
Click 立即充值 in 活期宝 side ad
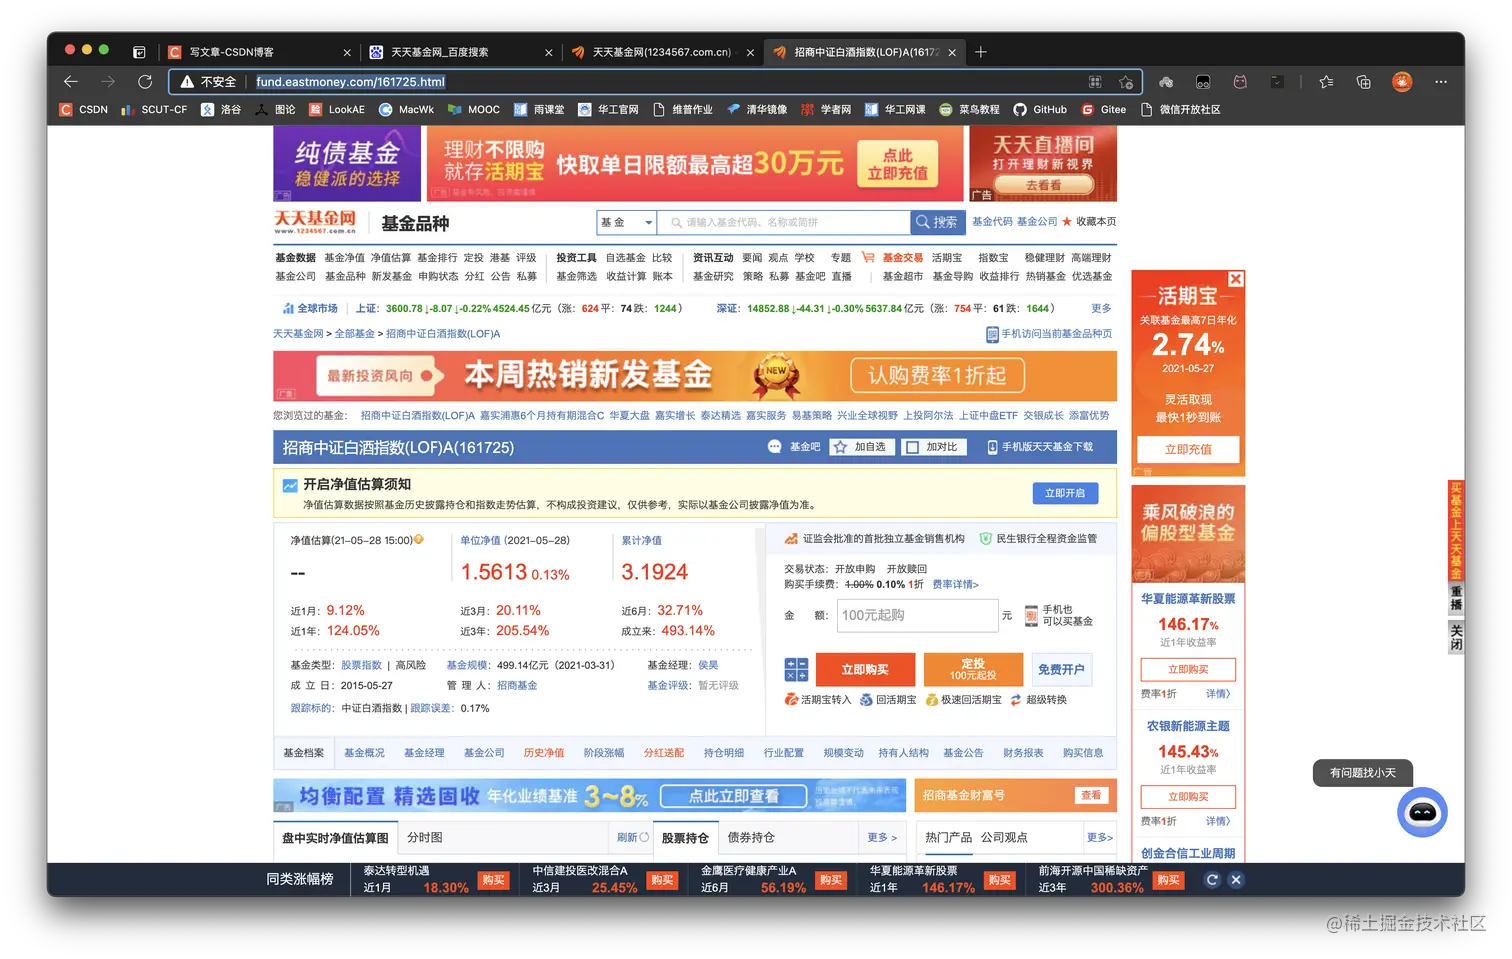click(1188, 449)
